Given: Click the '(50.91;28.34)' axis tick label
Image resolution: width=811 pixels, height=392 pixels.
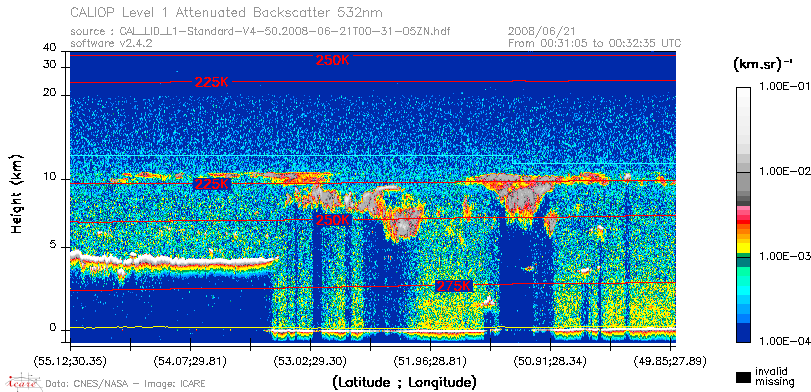Looking at the screenshot, I should point(551,361).
